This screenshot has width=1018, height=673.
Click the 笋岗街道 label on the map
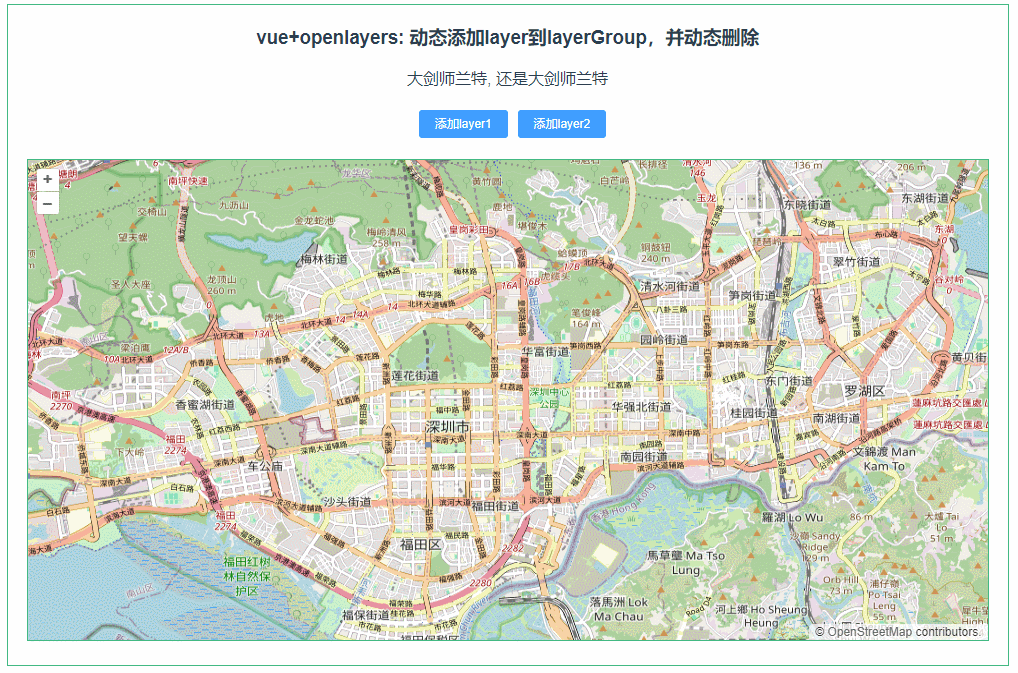coord(752,295)
